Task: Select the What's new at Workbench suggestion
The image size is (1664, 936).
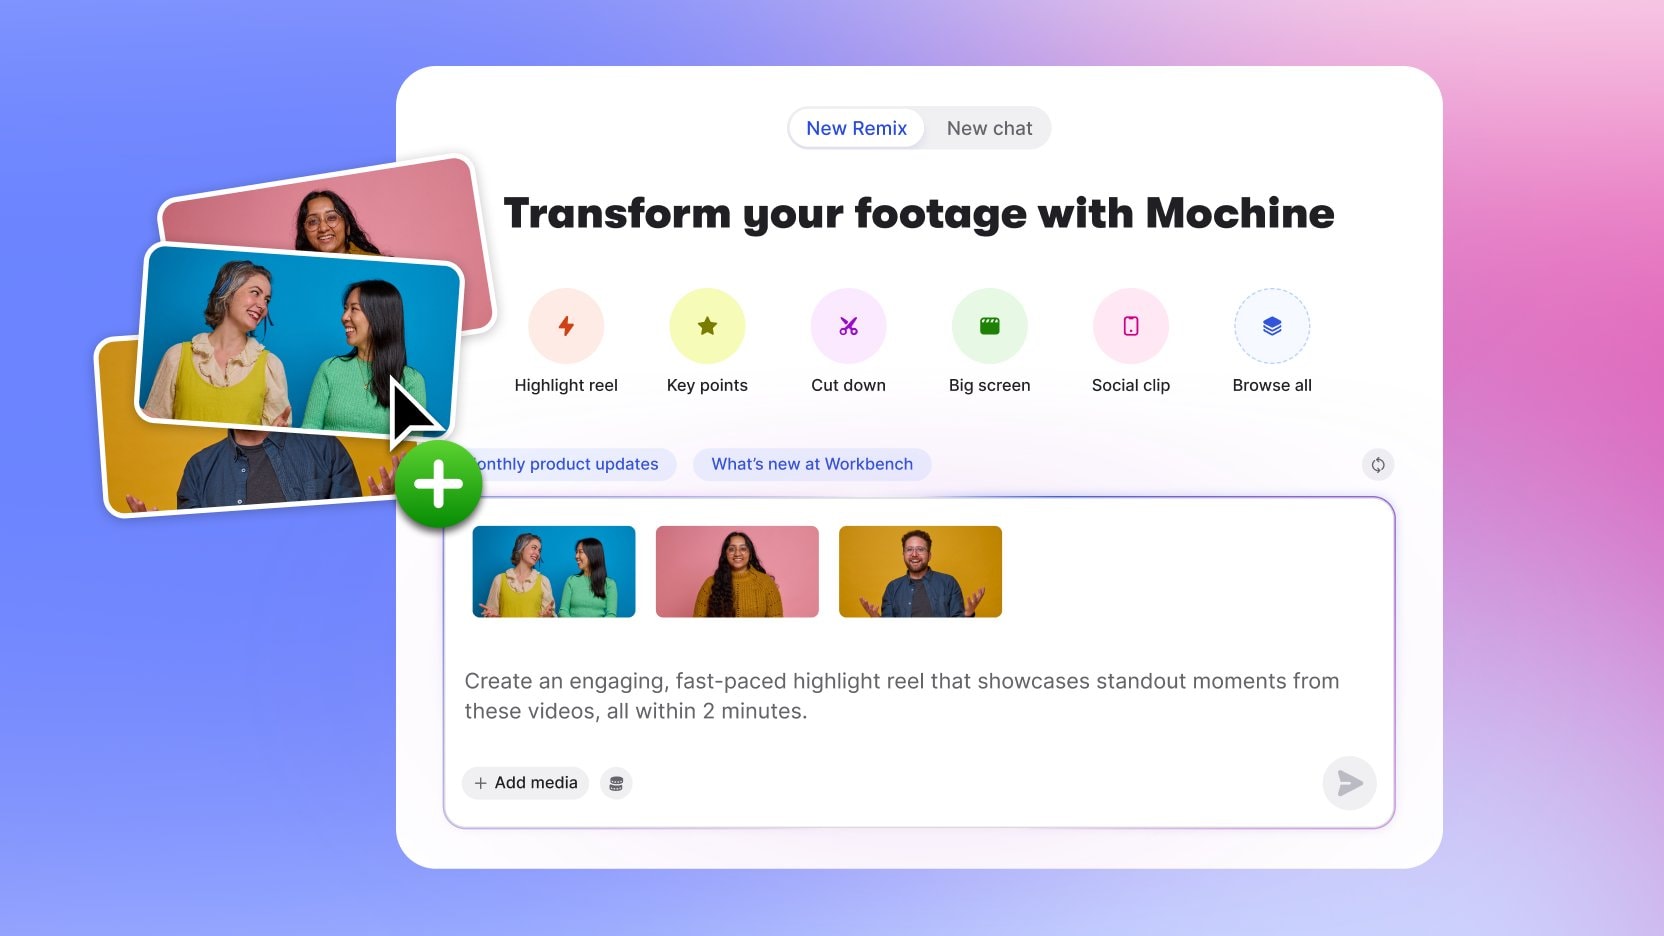Action: pos(812,464)
